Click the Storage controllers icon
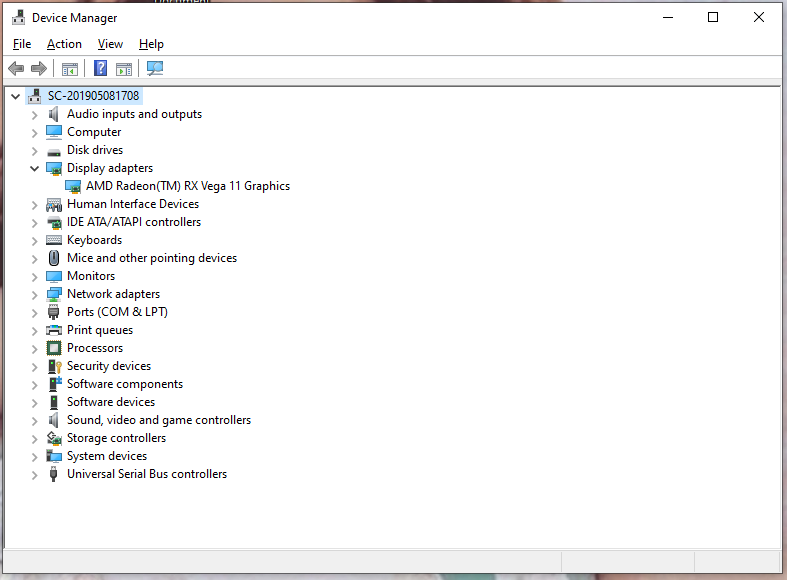 54,438
